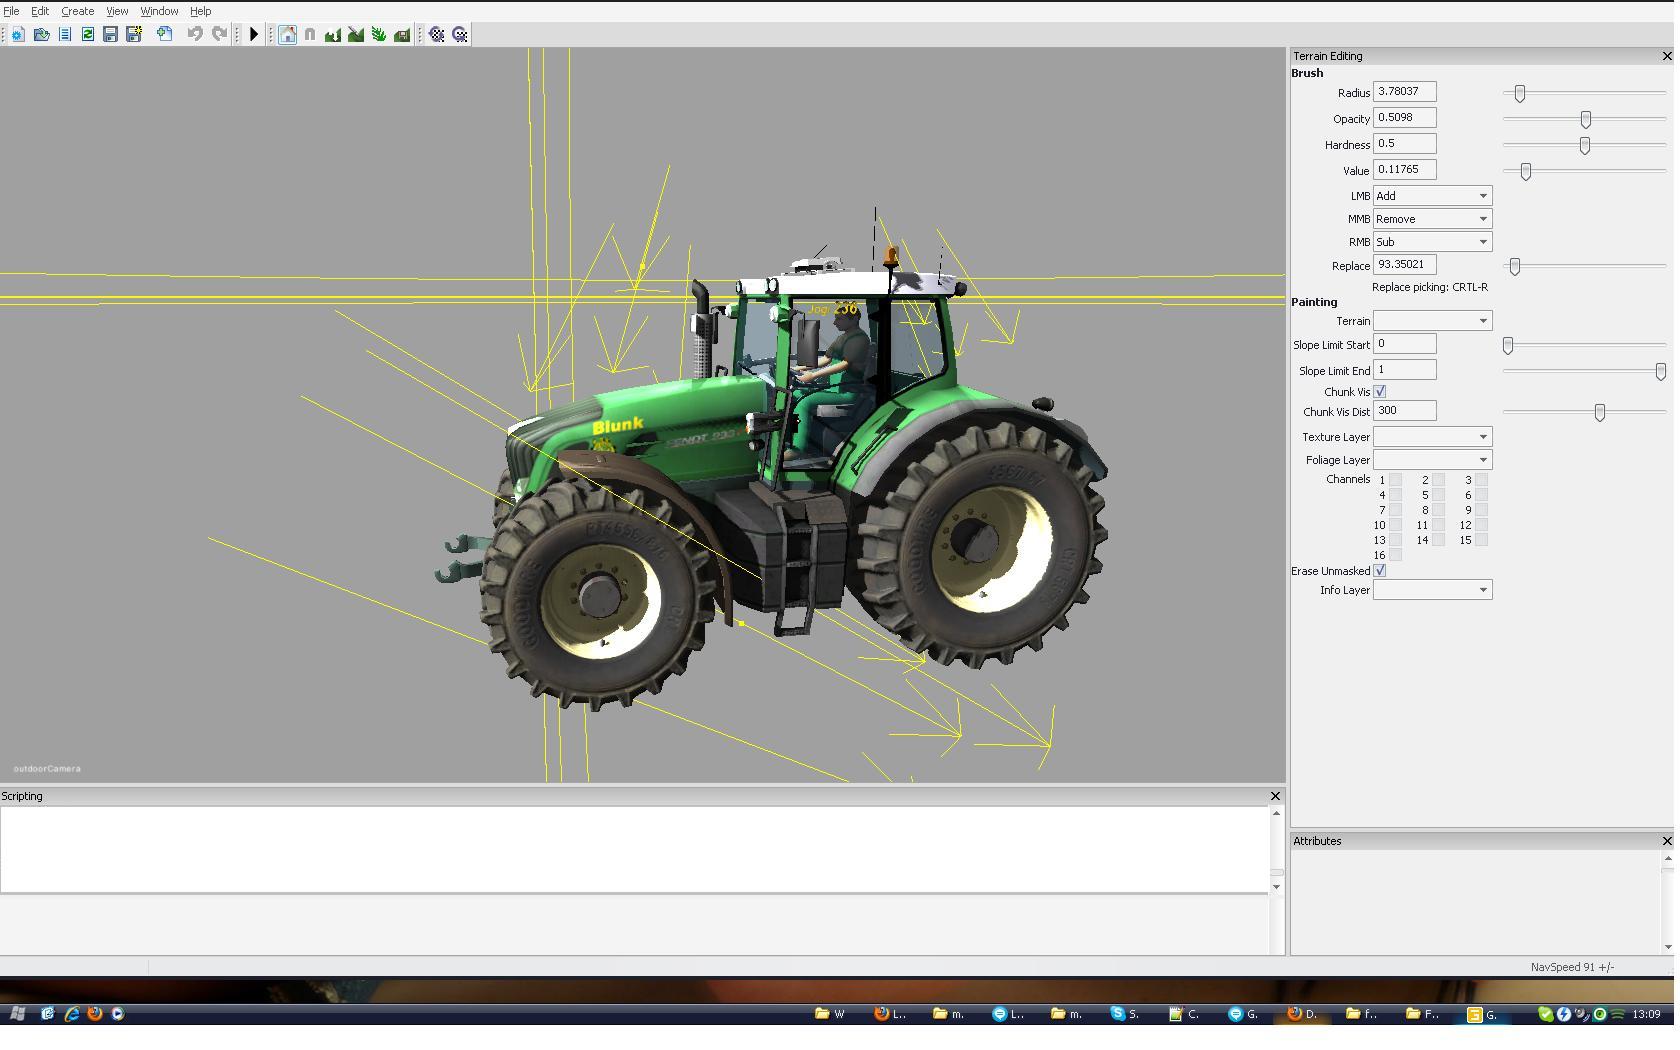
Task: Click the open file folder icon
Action: pyautogui.click(x=41, y=34)
